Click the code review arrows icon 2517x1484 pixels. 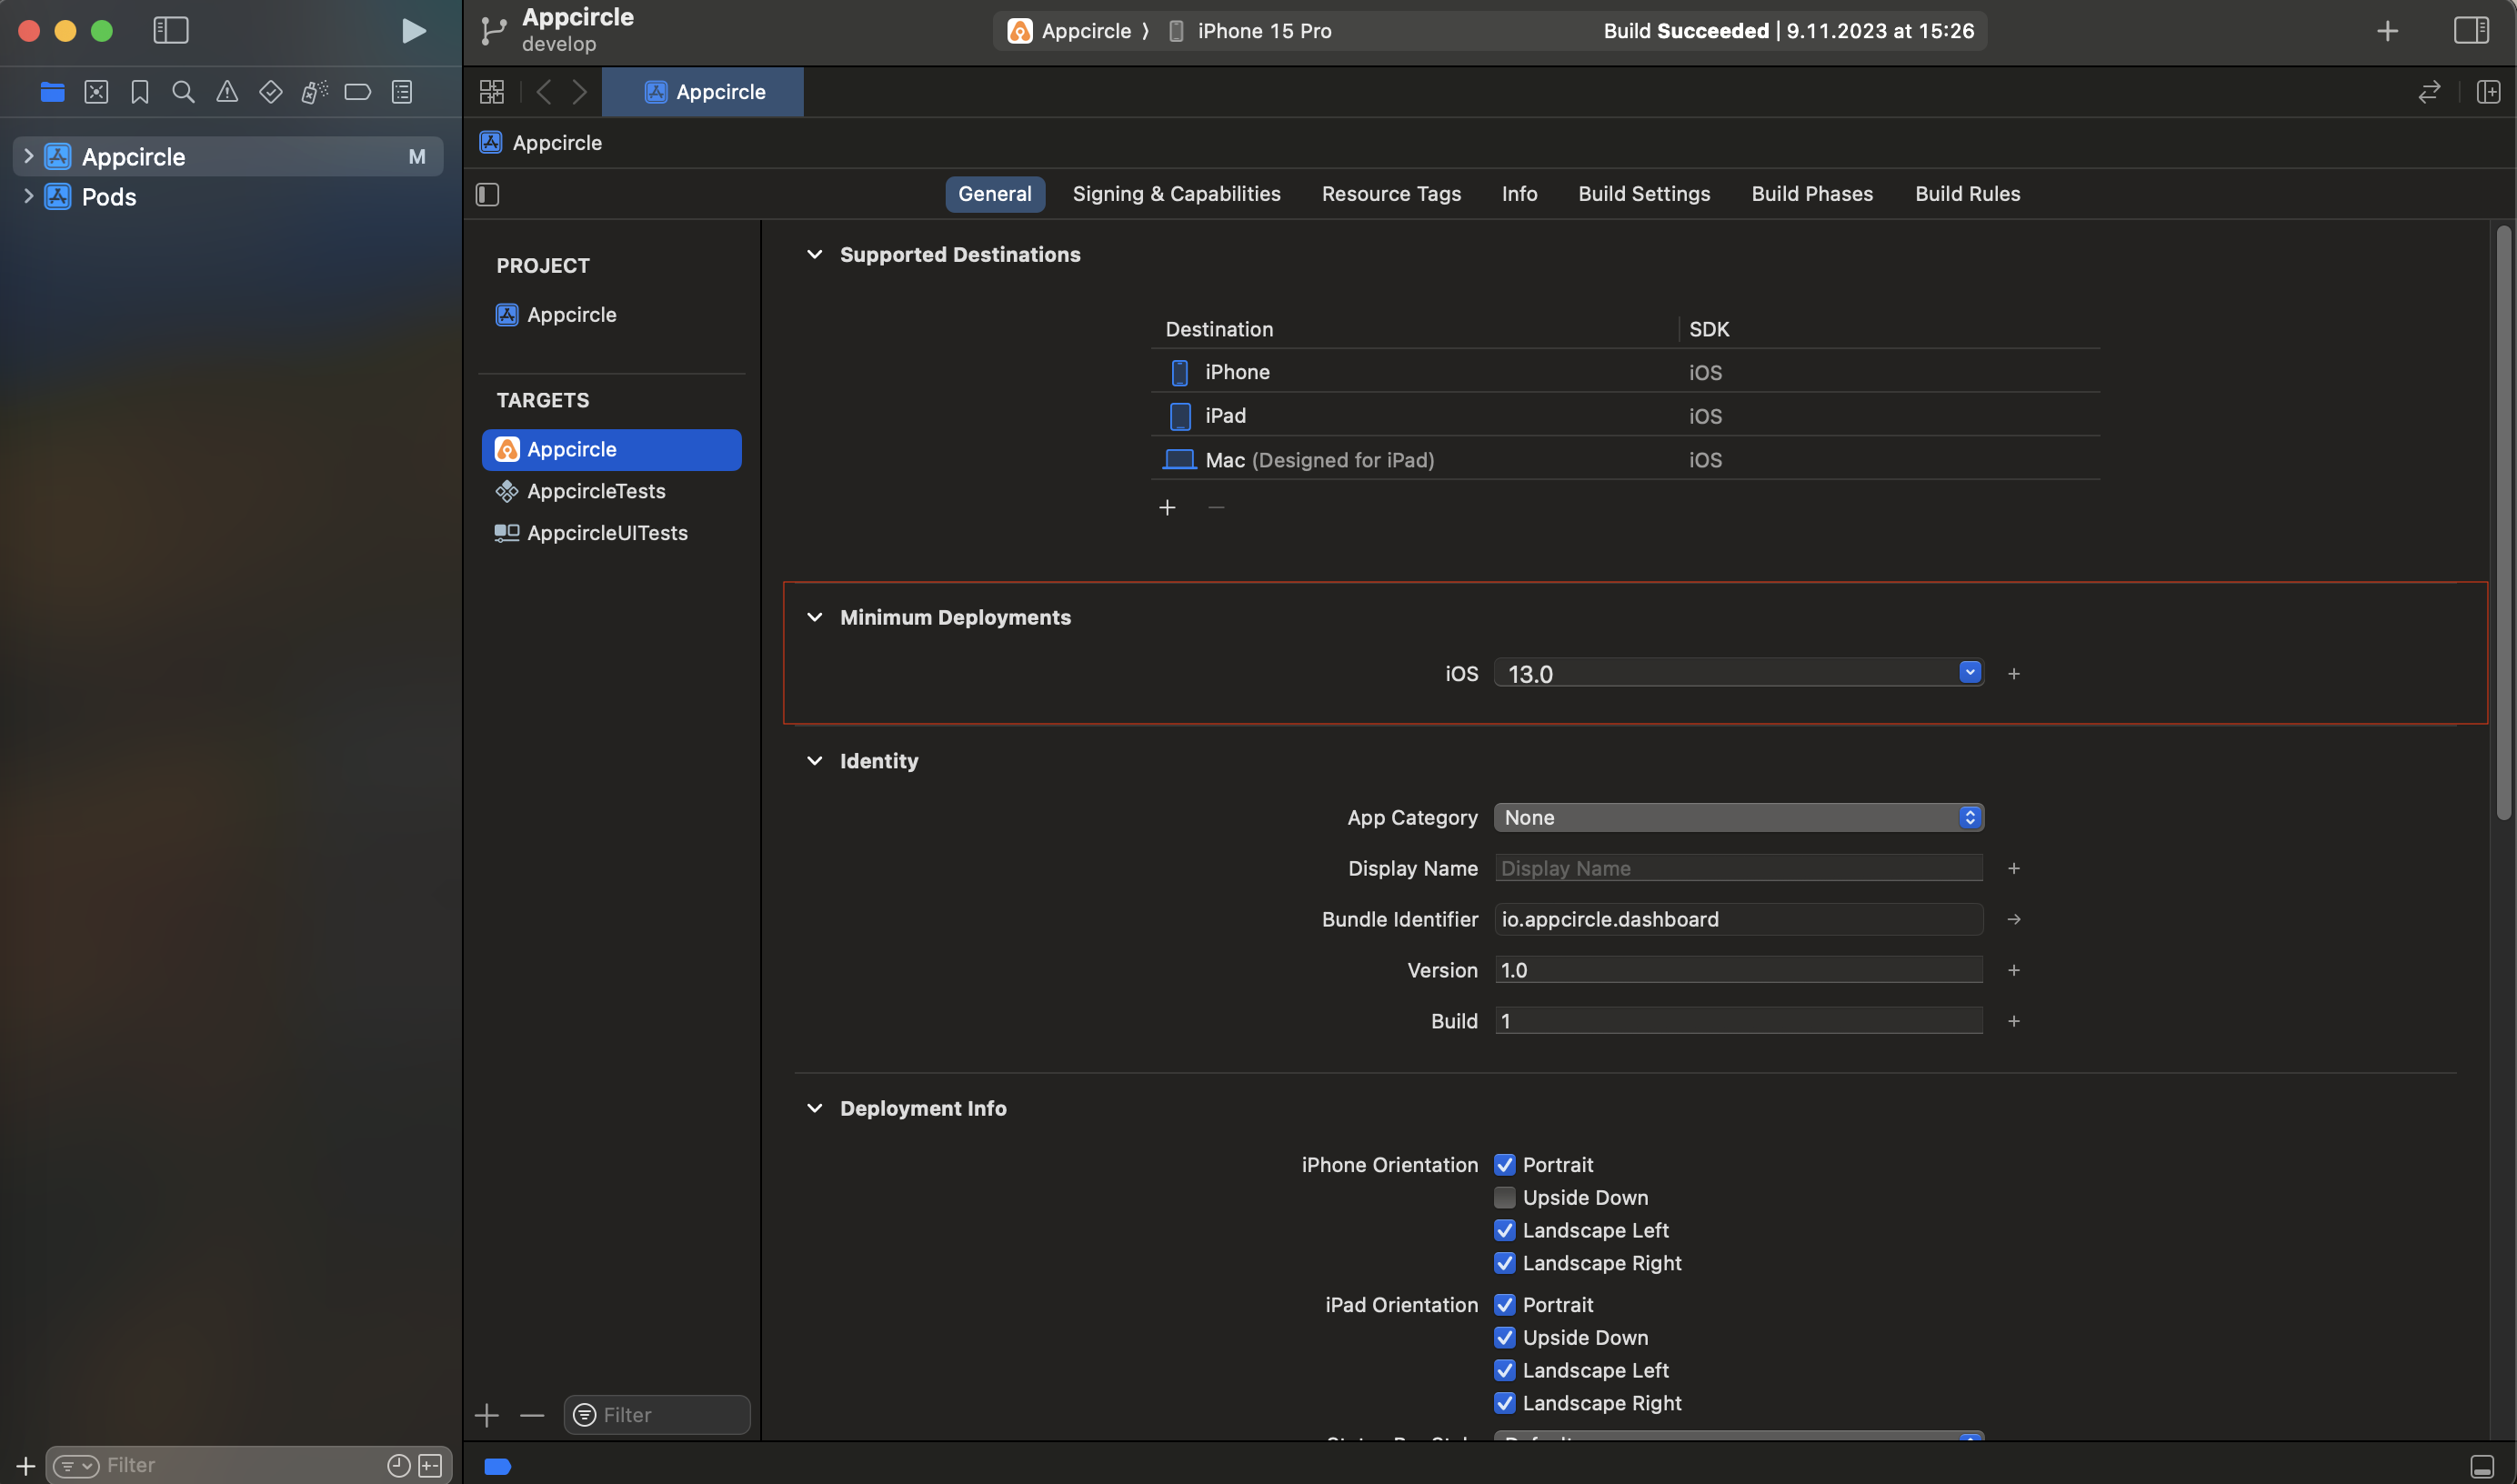click(x=2429, y=92)
